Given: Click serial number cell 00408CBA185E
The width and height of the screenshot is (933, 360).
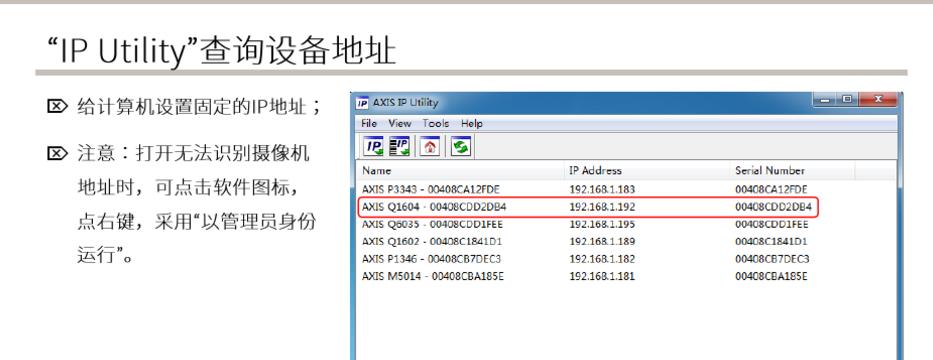Looking at the screenshot, I should tap(771, 276).
